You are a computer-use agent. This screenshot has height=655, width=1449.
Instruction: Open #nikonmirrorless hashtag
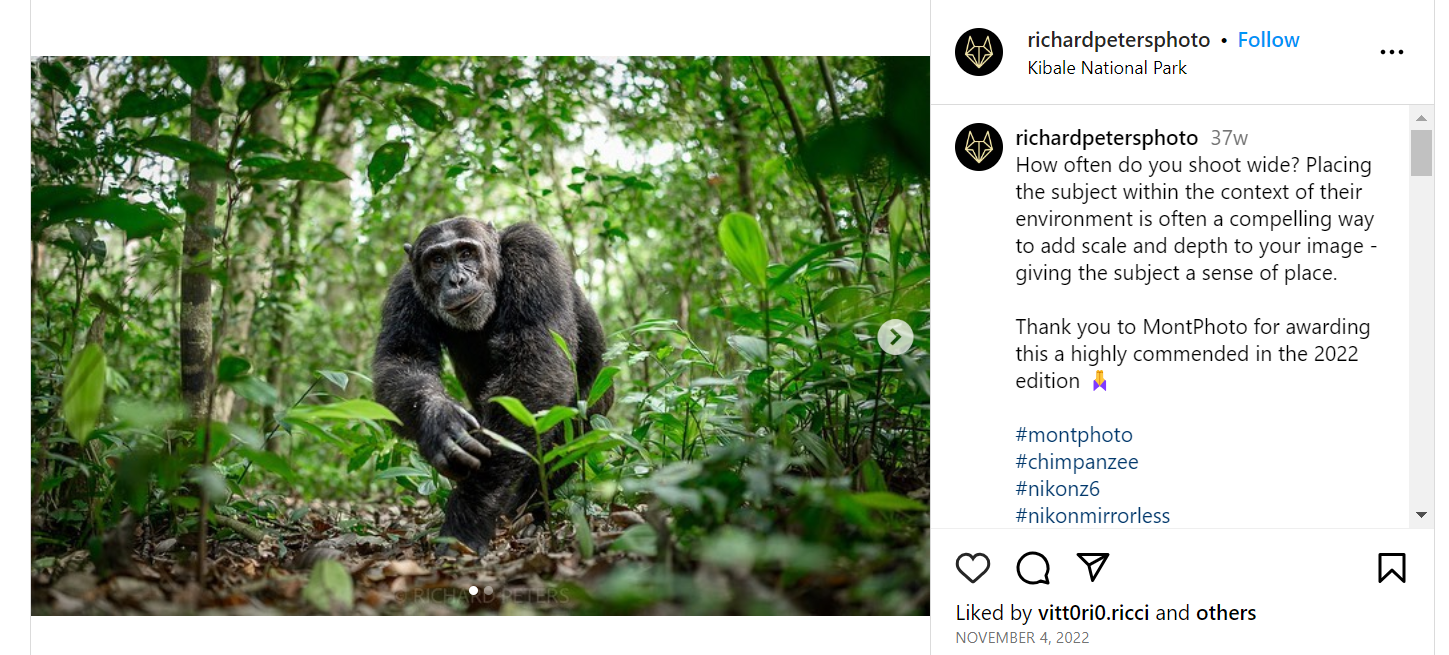[x=1092, y=516]
